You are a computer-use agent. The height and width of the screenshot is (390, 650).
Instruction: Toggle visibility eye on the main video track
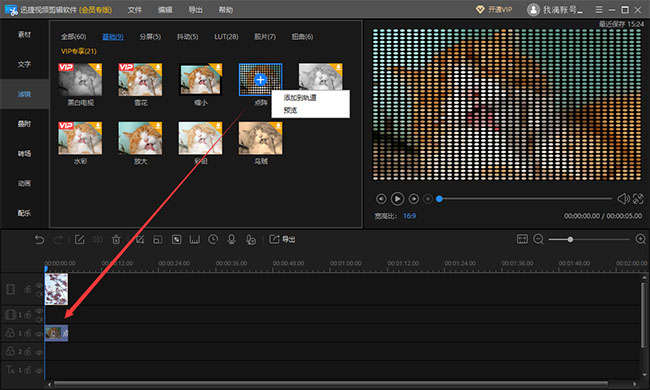(x=39, y=285)
